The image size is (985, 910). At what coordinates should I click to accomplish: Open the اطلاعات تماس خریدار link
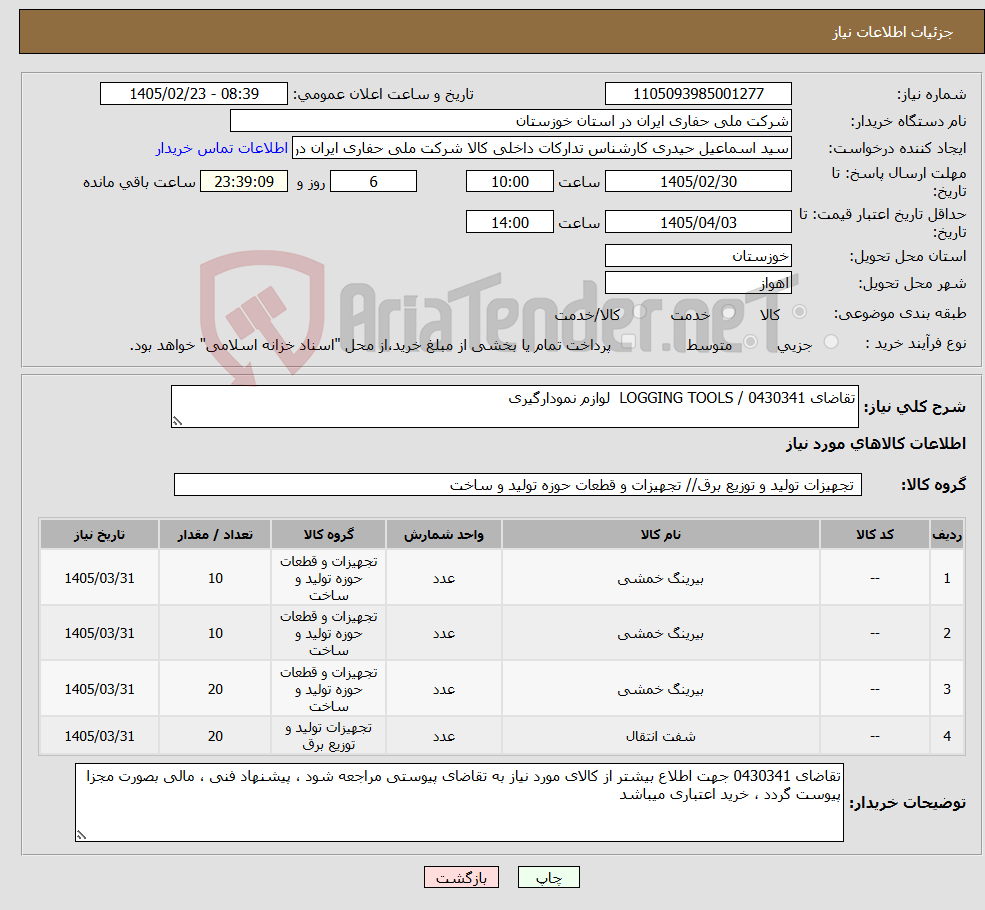tap(222, 148)
